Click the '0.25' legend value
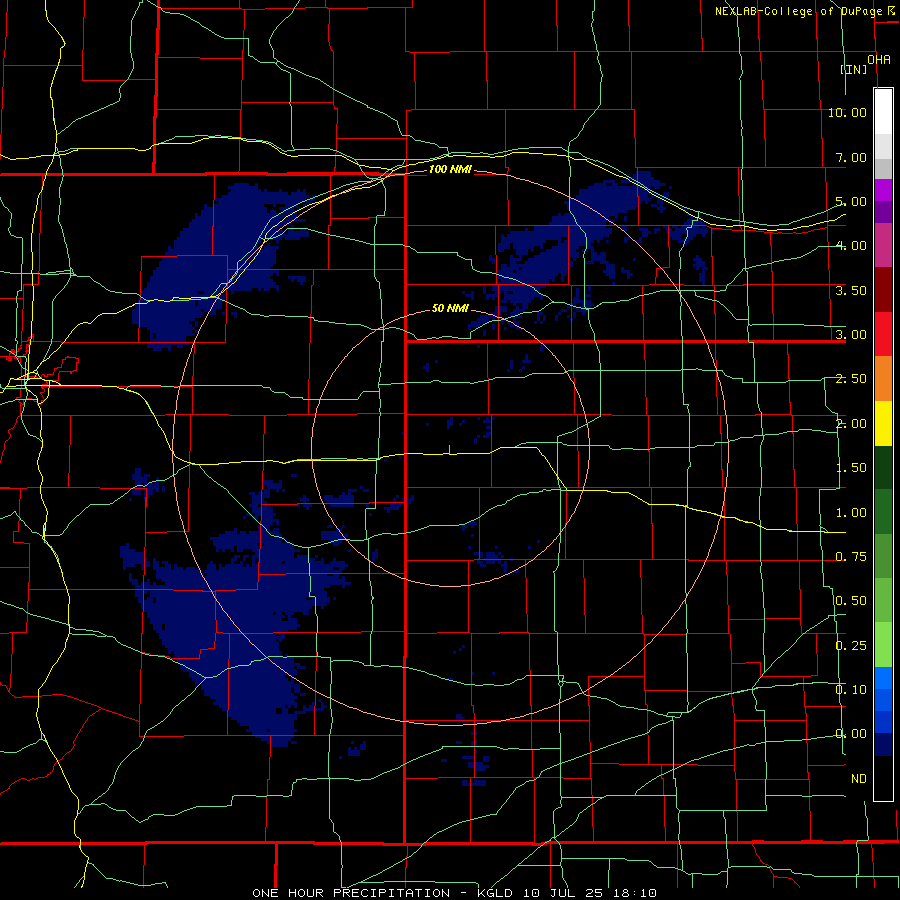 (851, 646)
